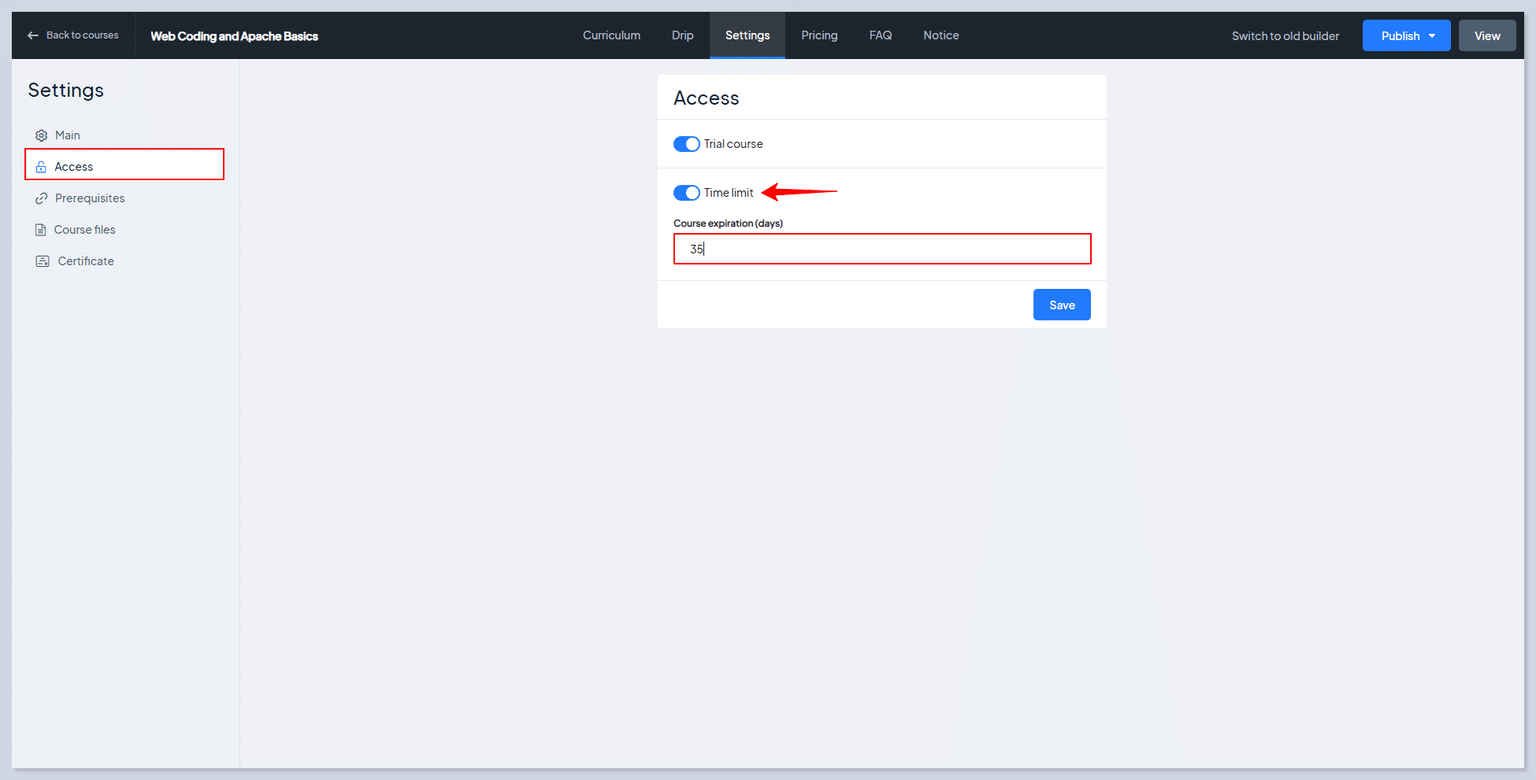This screenshot has width=1536, height=780.
Task: Select the Main settings gear icon
Action: [x=41, y=135]
